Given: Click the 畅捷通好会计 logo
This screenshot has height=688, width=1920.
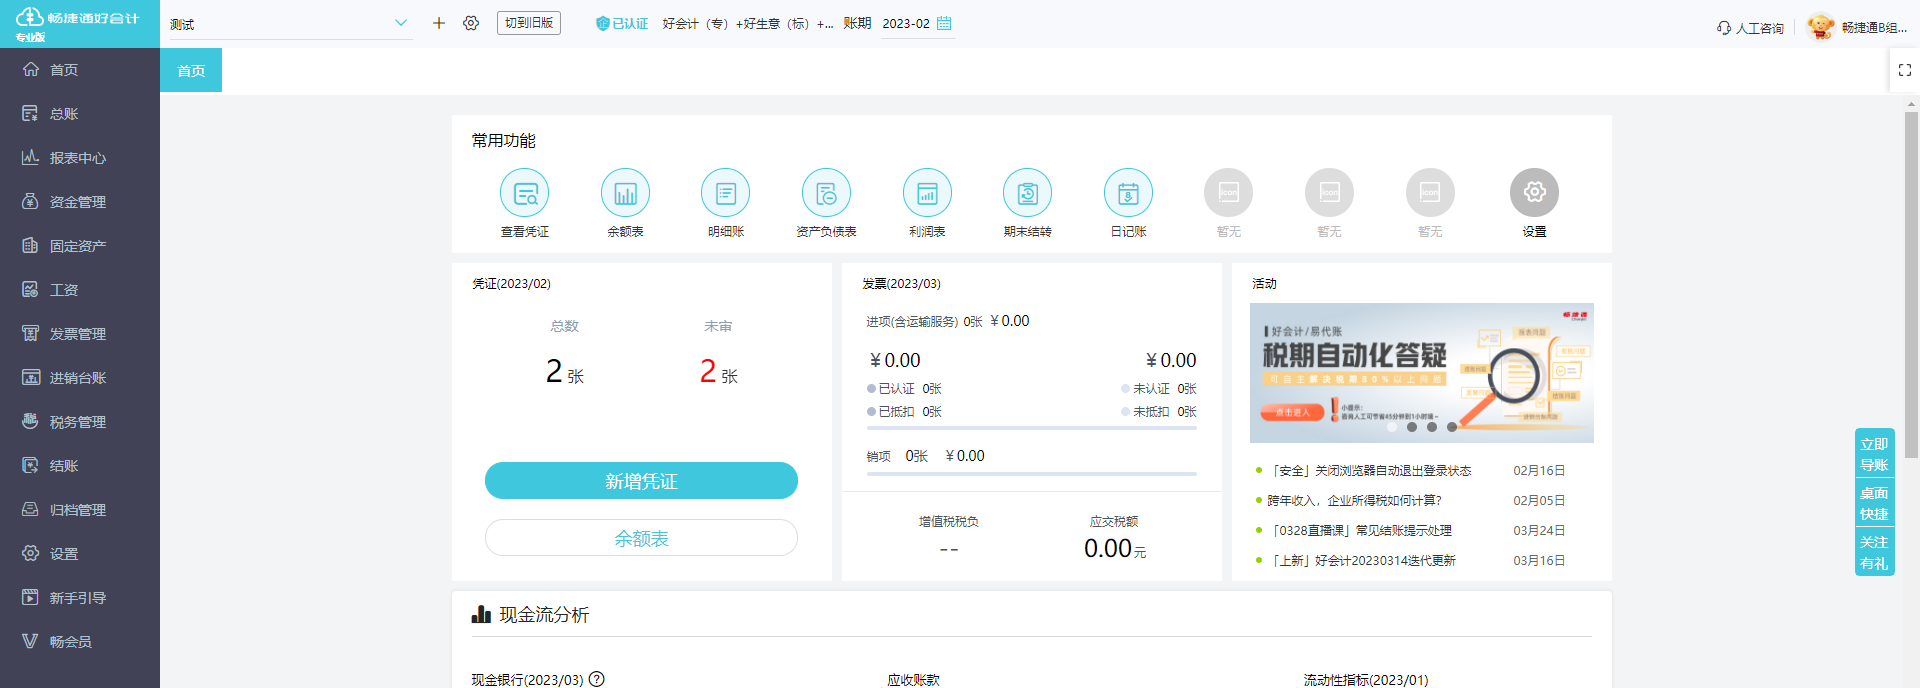Looking at the screenshot, I should click(x=79, y=24).
